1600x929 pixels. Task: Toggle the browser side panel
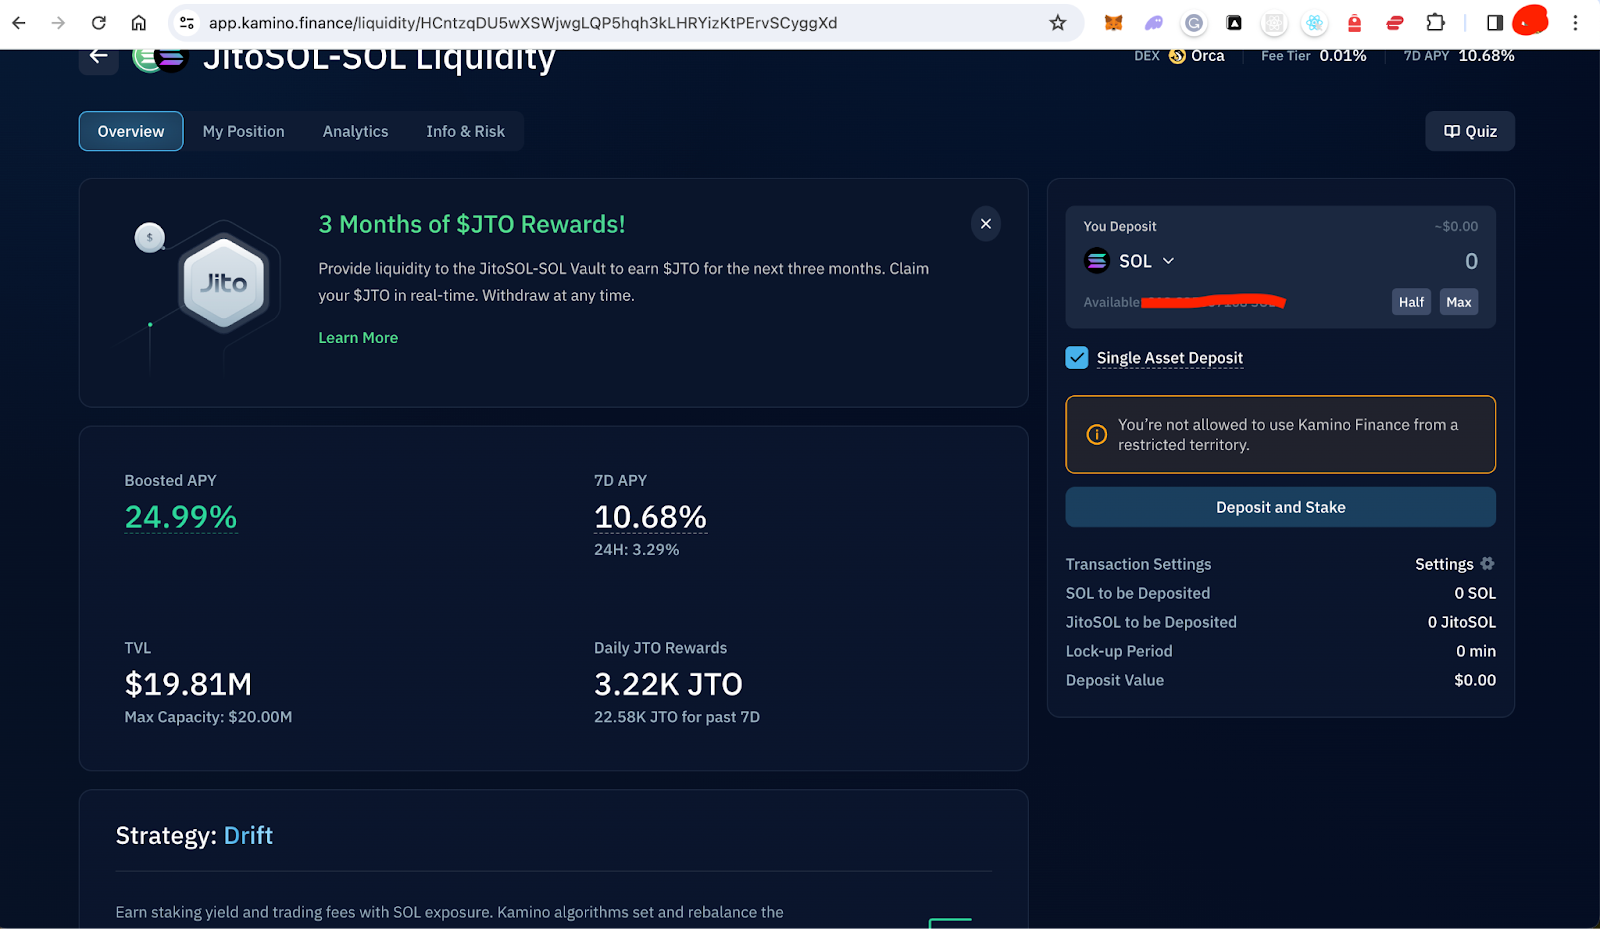[1495, 23]
